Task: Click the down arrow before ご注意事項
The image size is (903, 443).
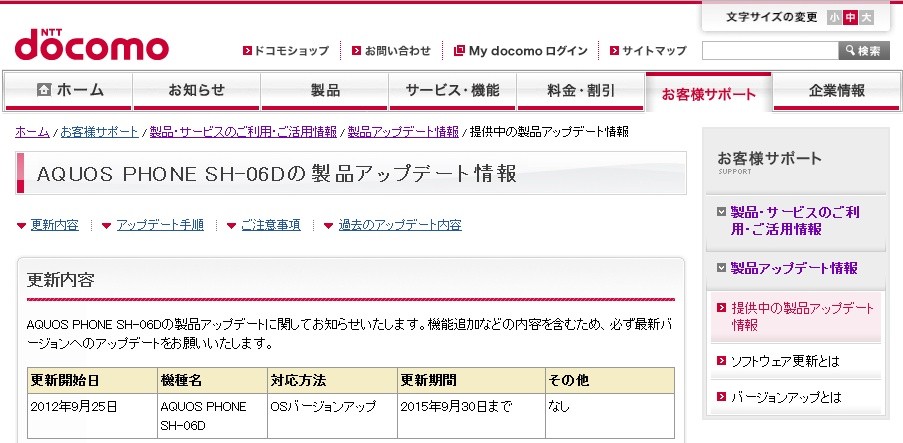Action: click(232, 226)
